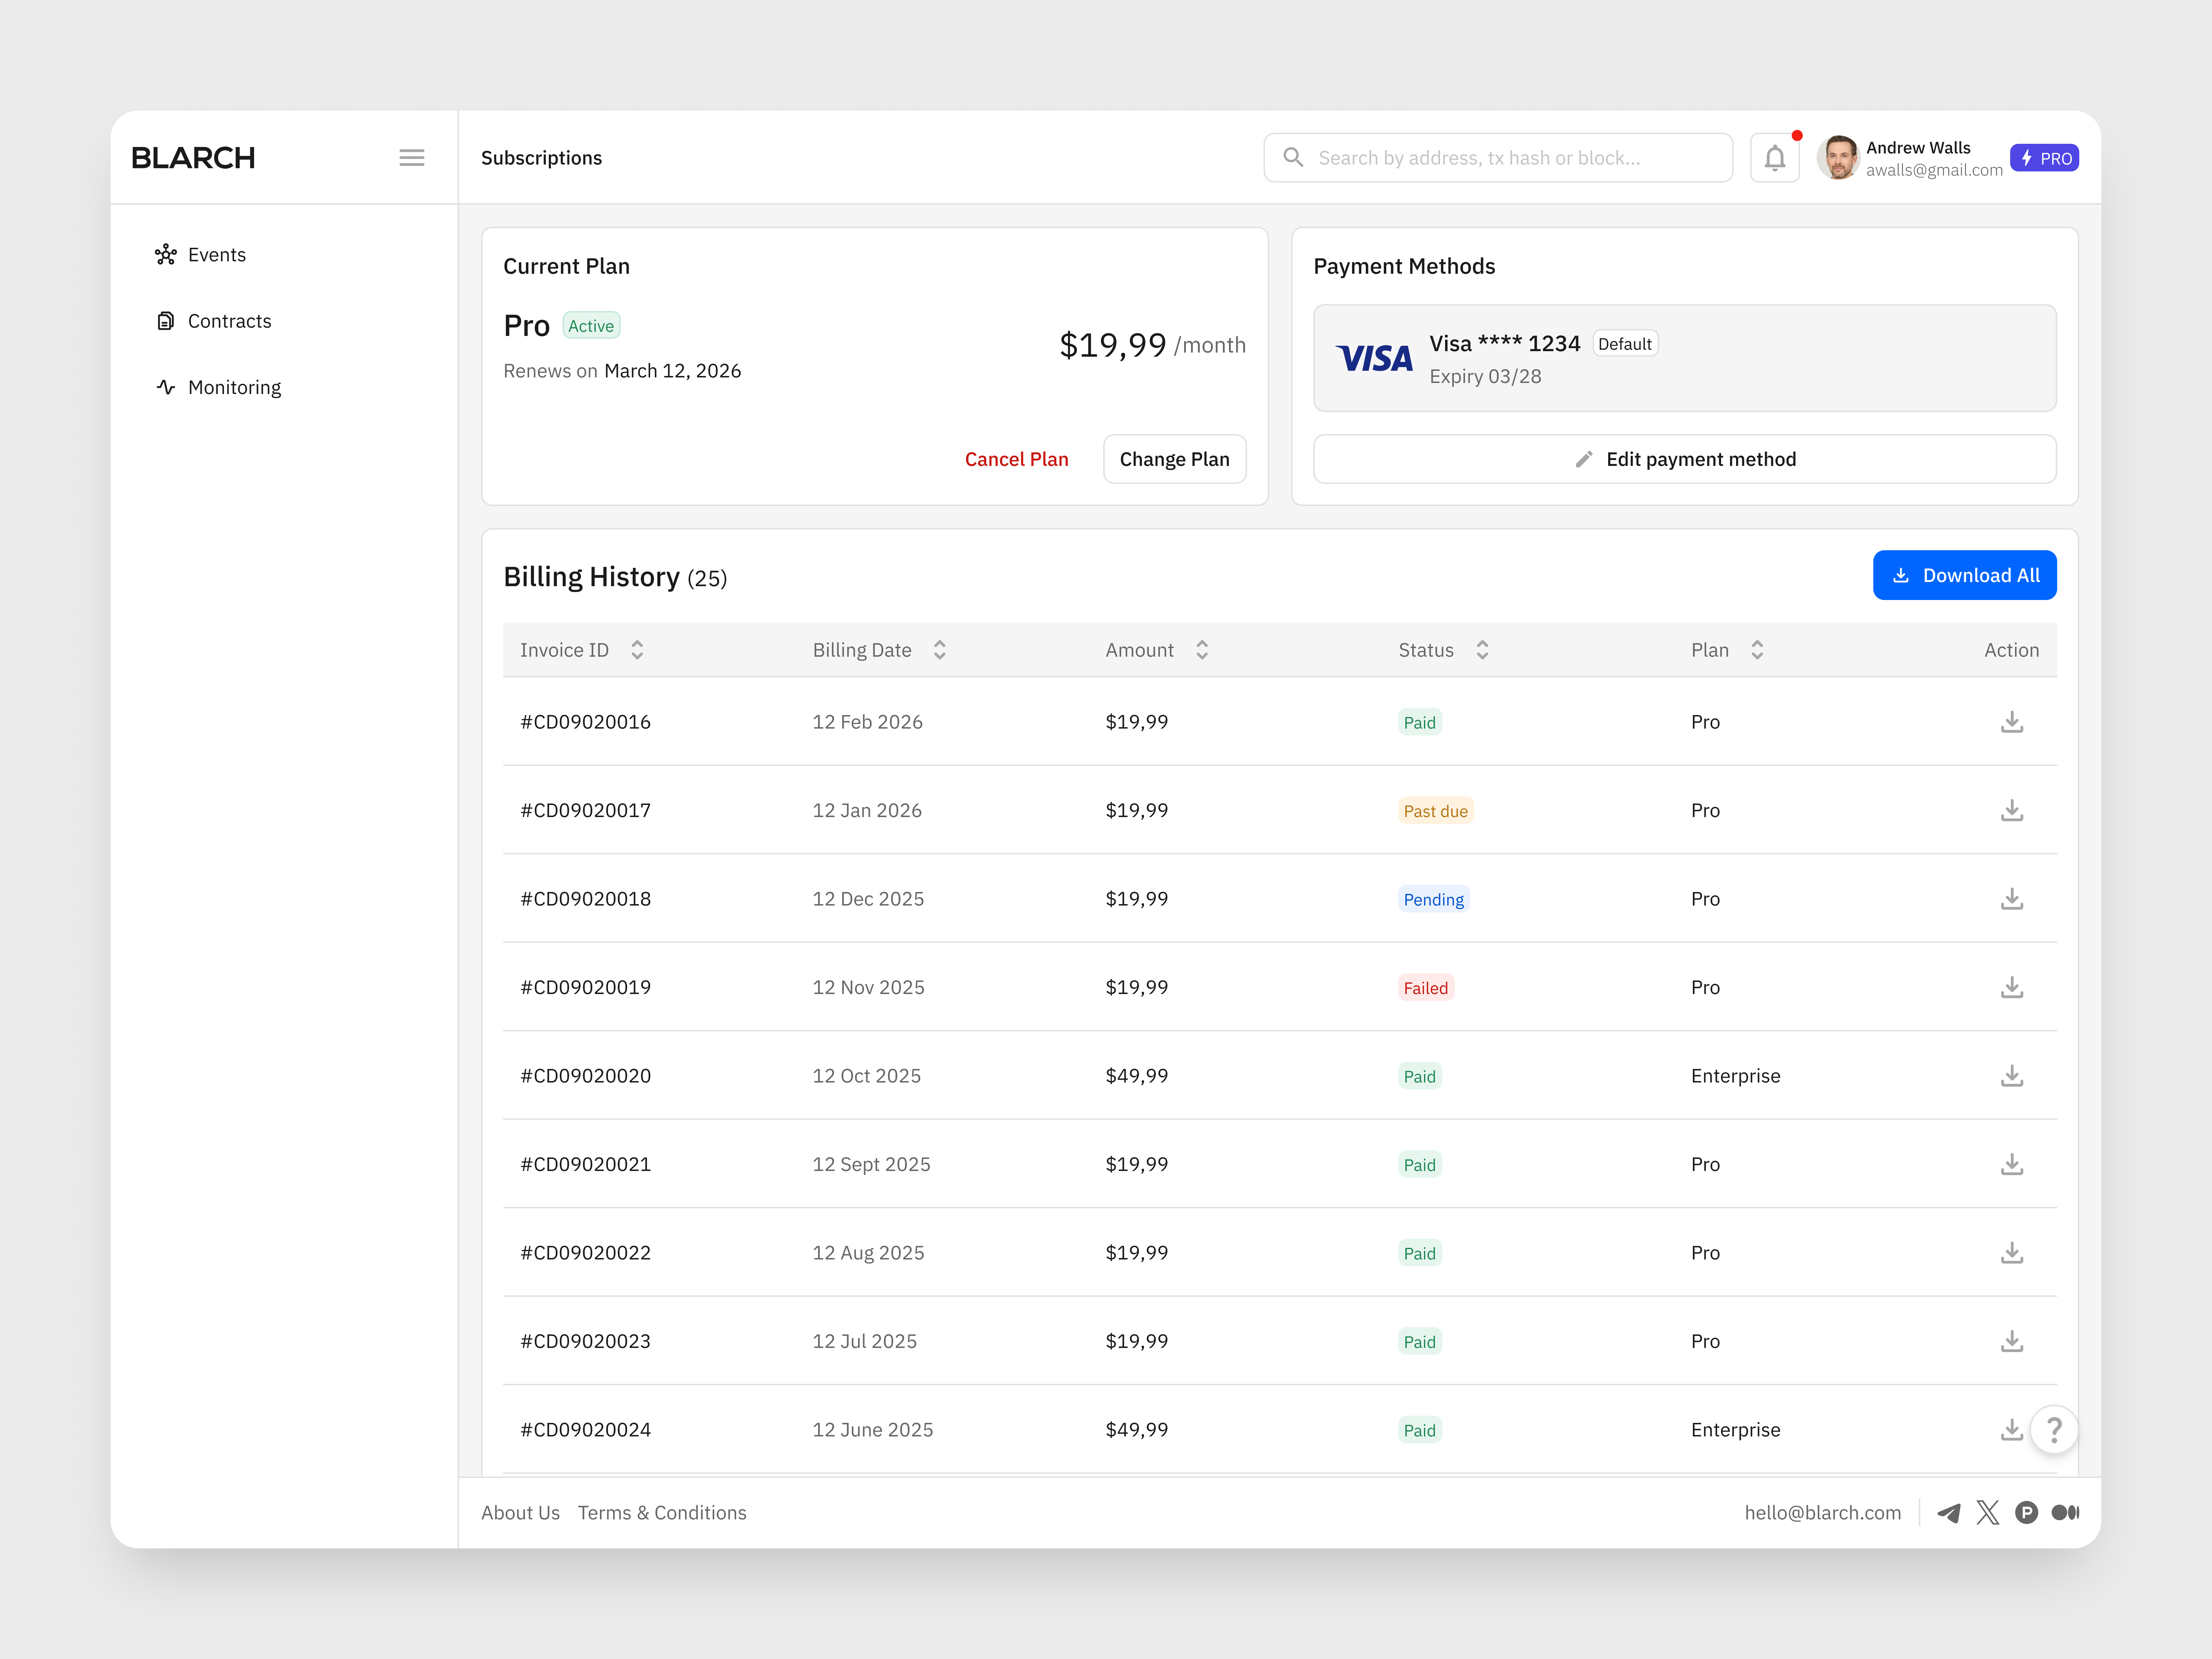Image resolution: width=2212 pixels, height=1659 pixels.
Task: Download invoice #CD09020020
Action: [2012, 1076]
